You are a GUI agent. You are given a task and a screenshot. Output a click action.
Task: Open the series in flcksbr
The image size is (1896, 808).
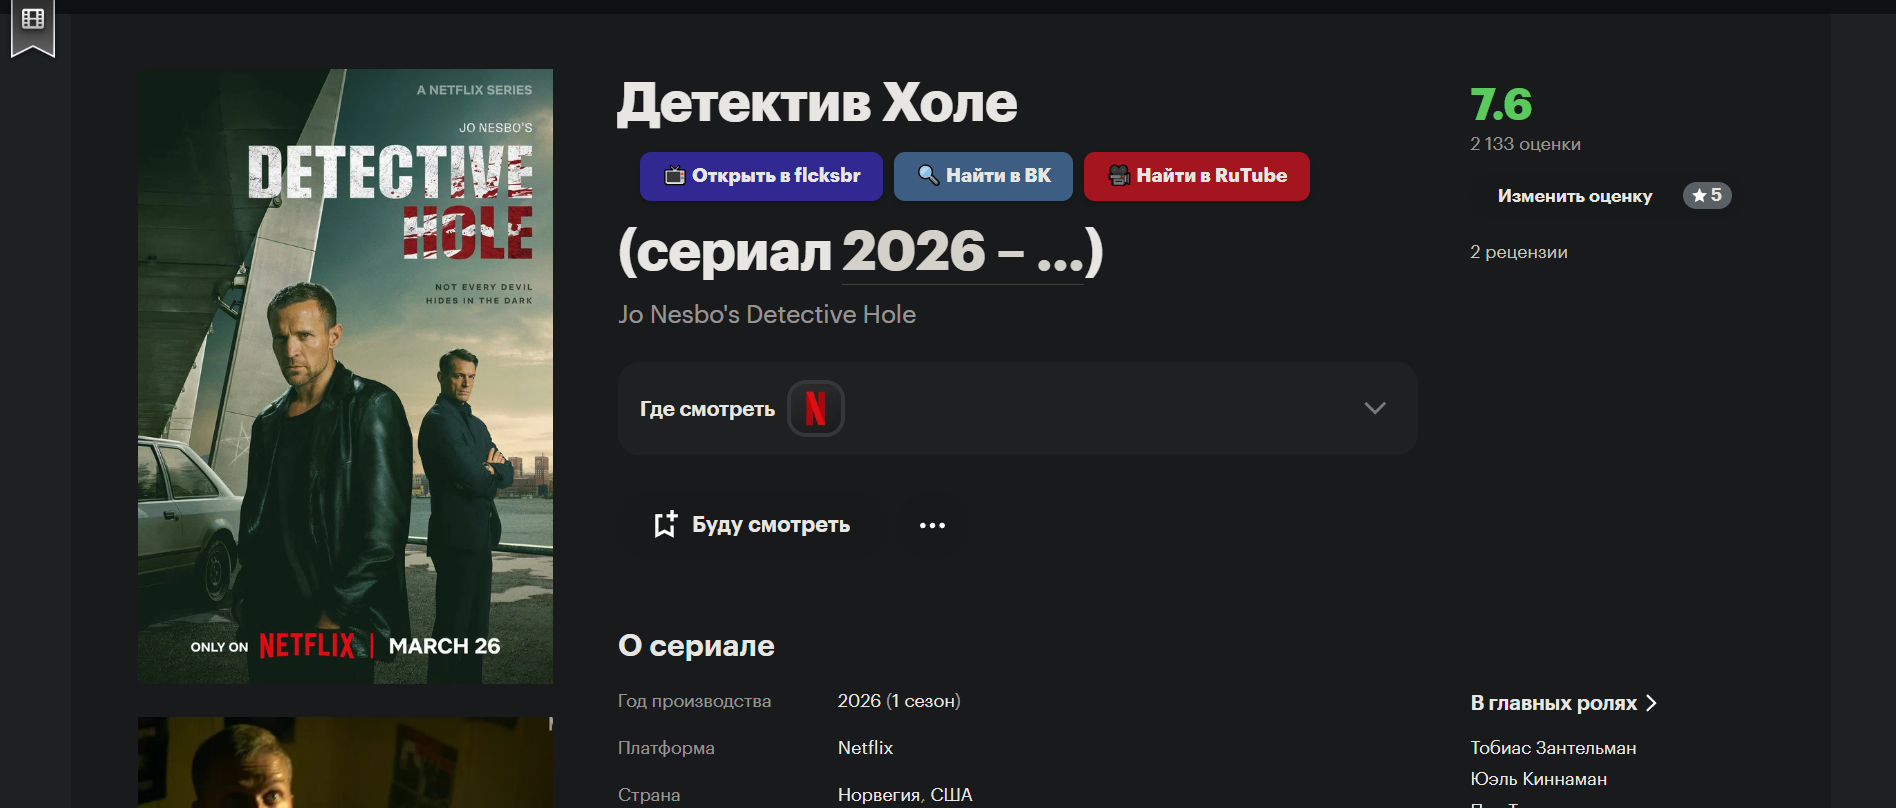tap(761, 176)
